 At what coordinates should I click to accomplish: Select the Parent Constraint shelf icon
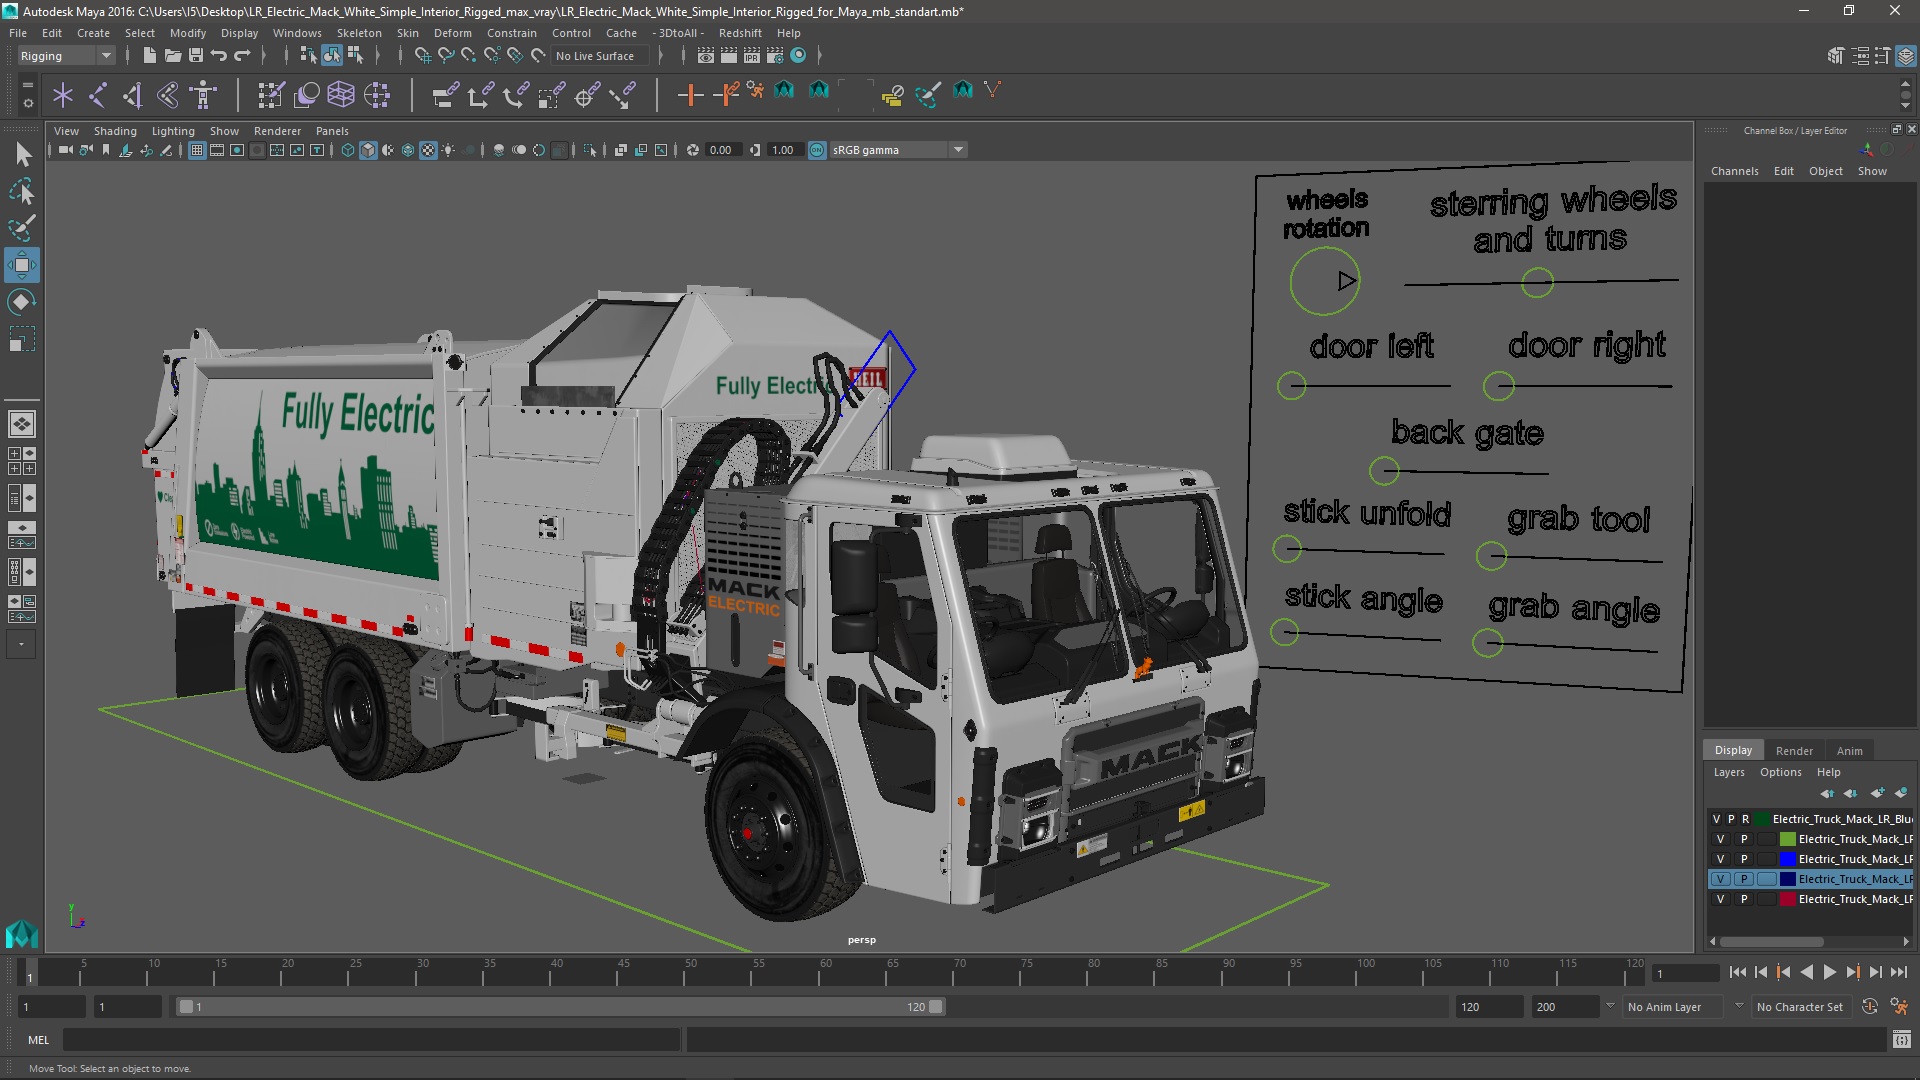click(445, 95)
